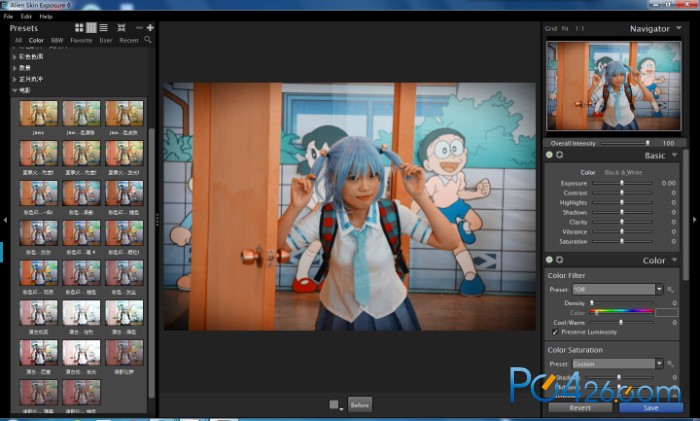Set Navigator zoom to 1:1
Image resolution: width=700 pixels, height=421 pixels.
(x=579, y=28)
